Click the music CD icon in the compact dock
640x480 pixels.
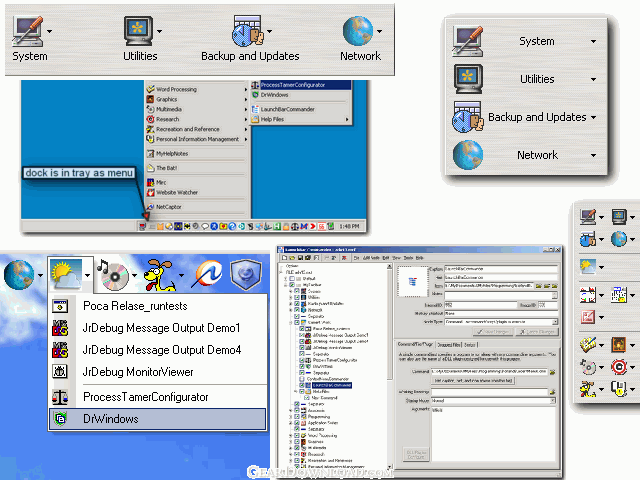pos(587,367)
